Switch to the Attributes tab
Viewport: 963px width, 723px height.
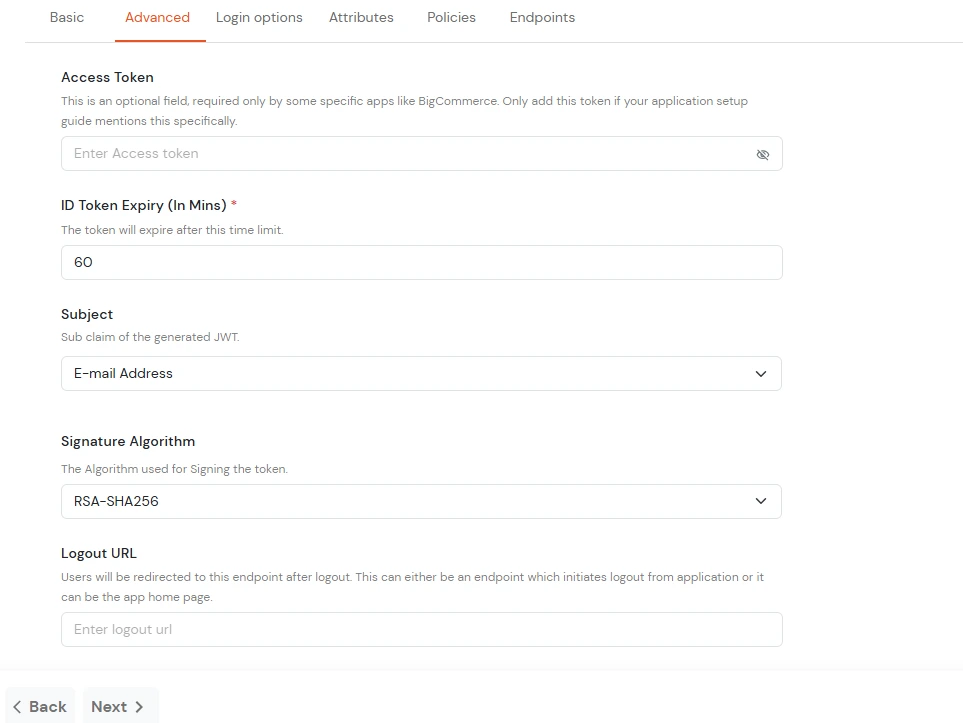(361, 17)
